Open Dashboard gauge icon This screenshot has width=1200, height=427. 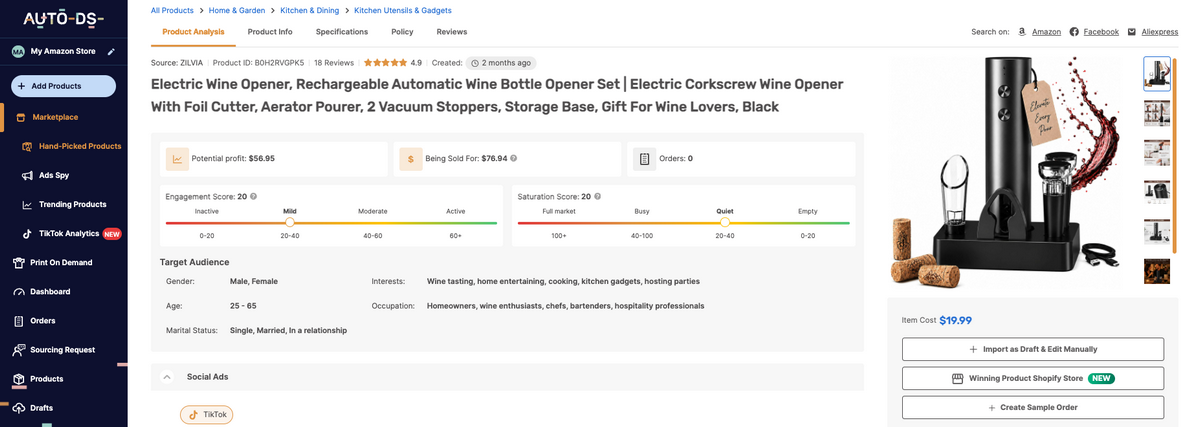19,292
